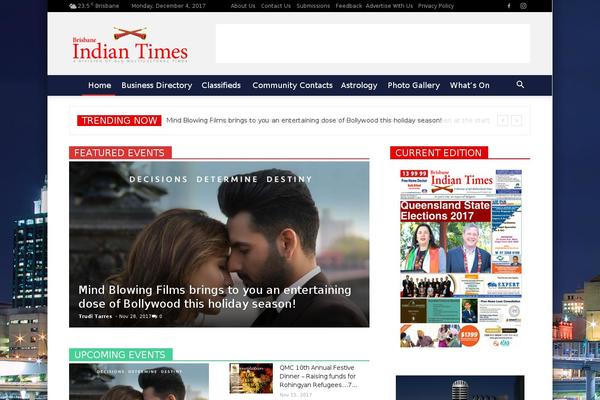
Task: Click the QMC Festive Dinner thumbnail
Action: pyautogui.click(x=251, y=378)
